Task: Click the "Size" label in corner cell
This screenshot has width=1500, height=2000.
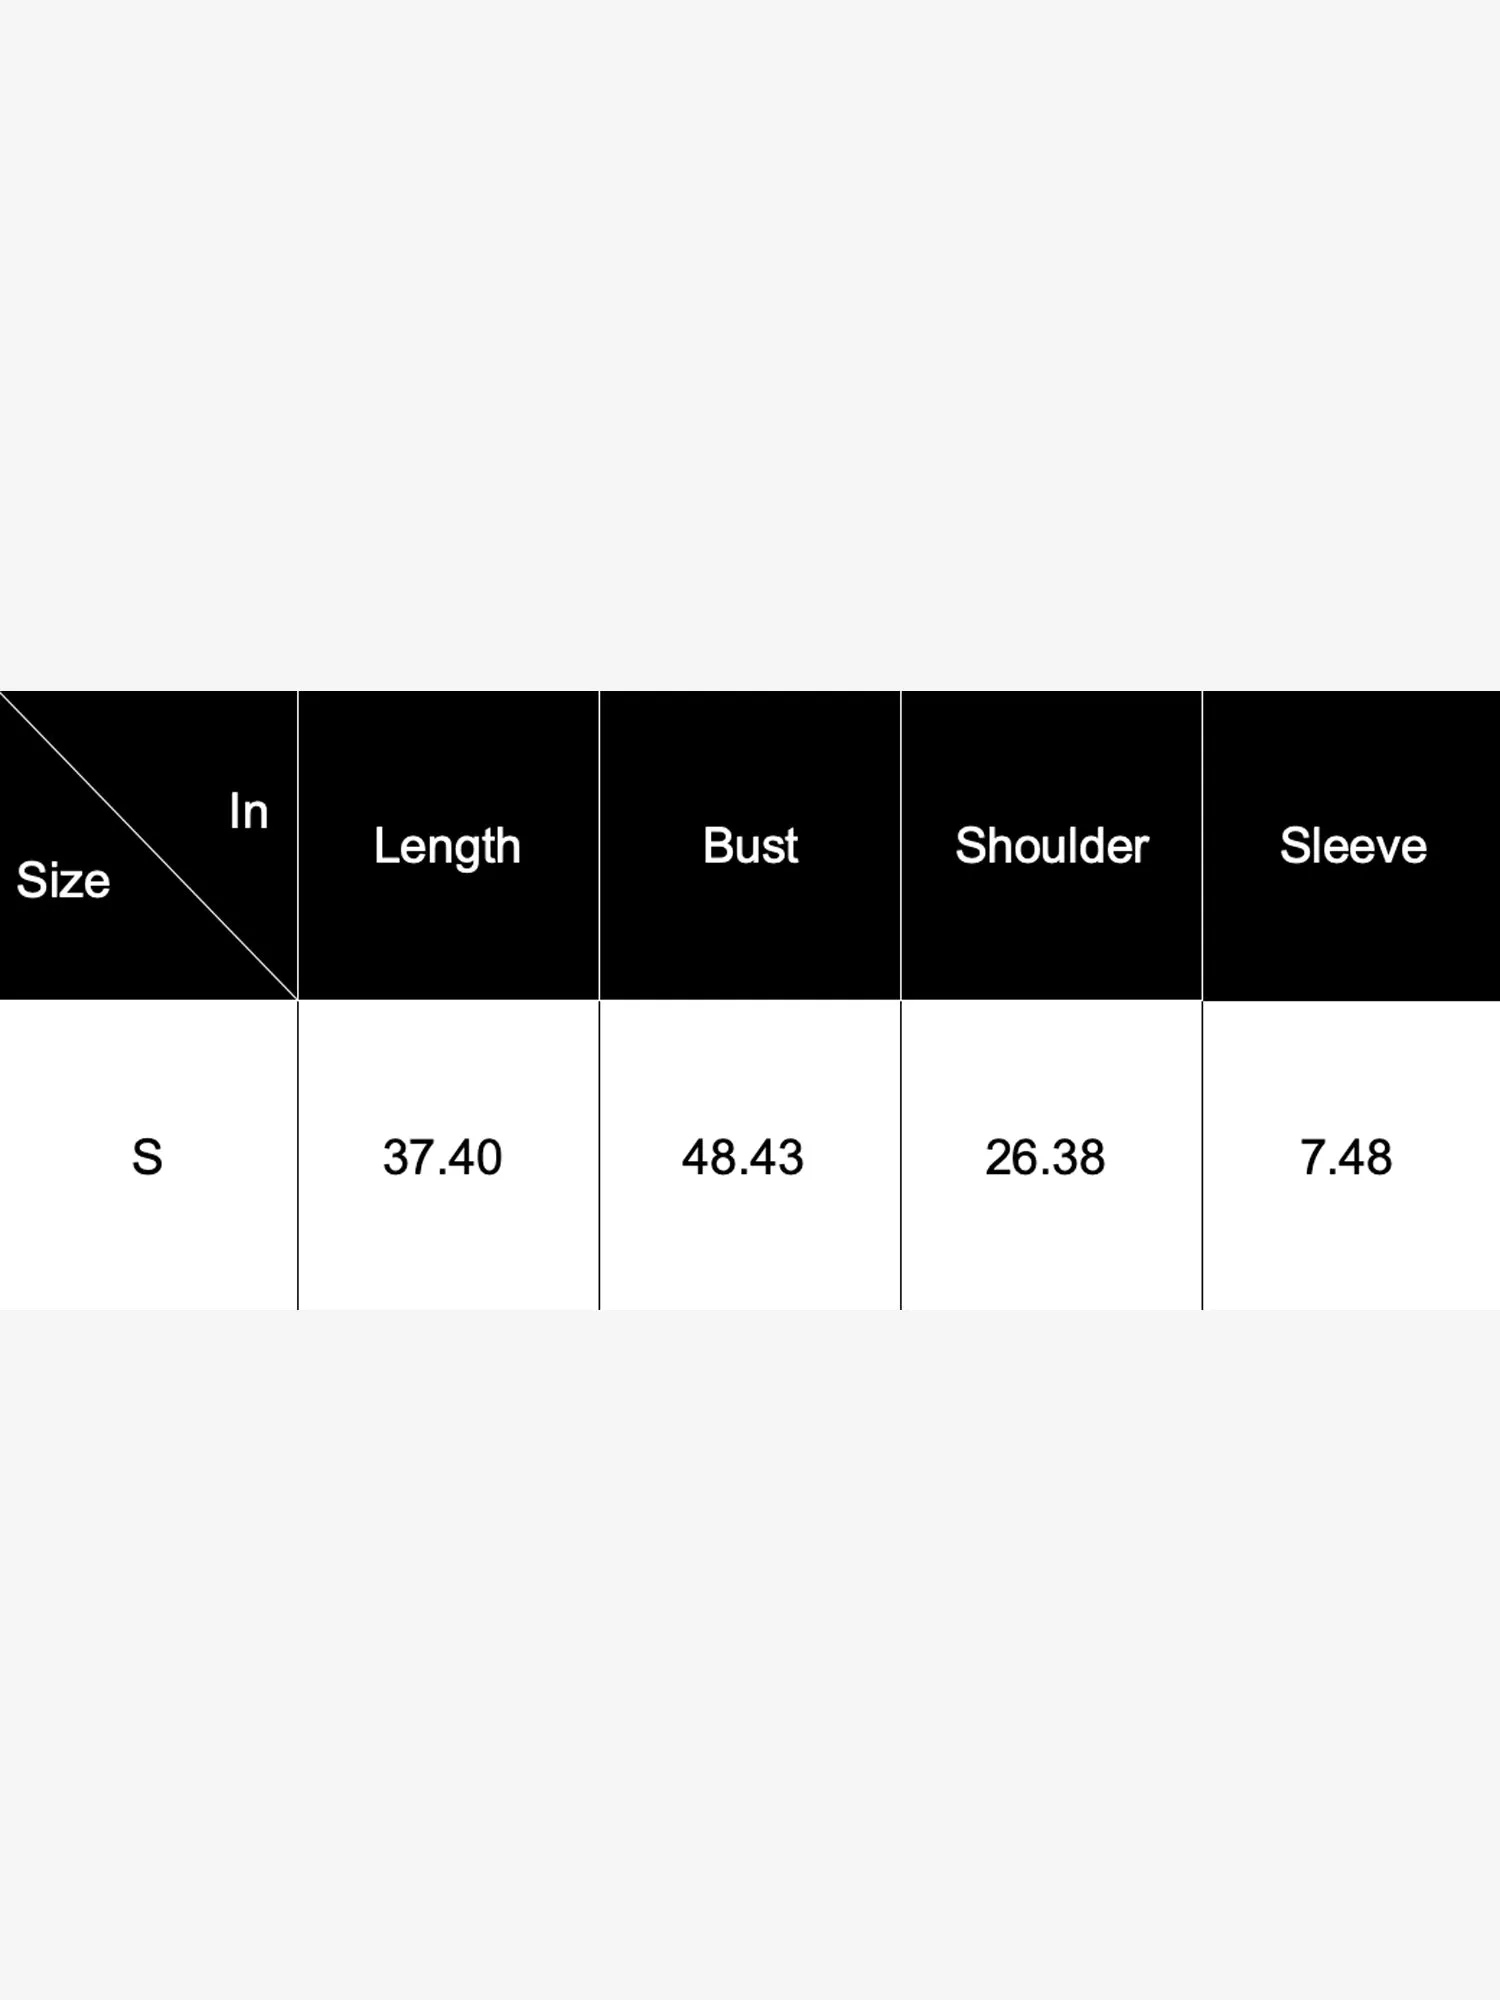Action: coord(63,881)
